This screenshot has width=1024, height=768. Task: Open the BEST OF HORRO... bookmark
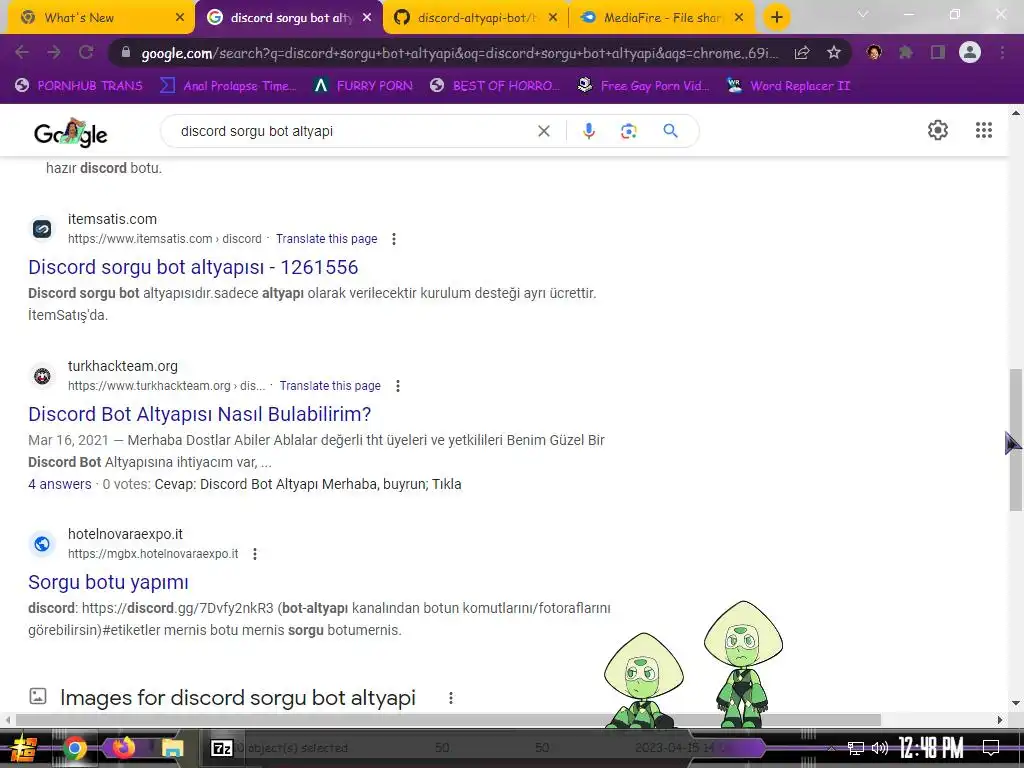point(495,86)
